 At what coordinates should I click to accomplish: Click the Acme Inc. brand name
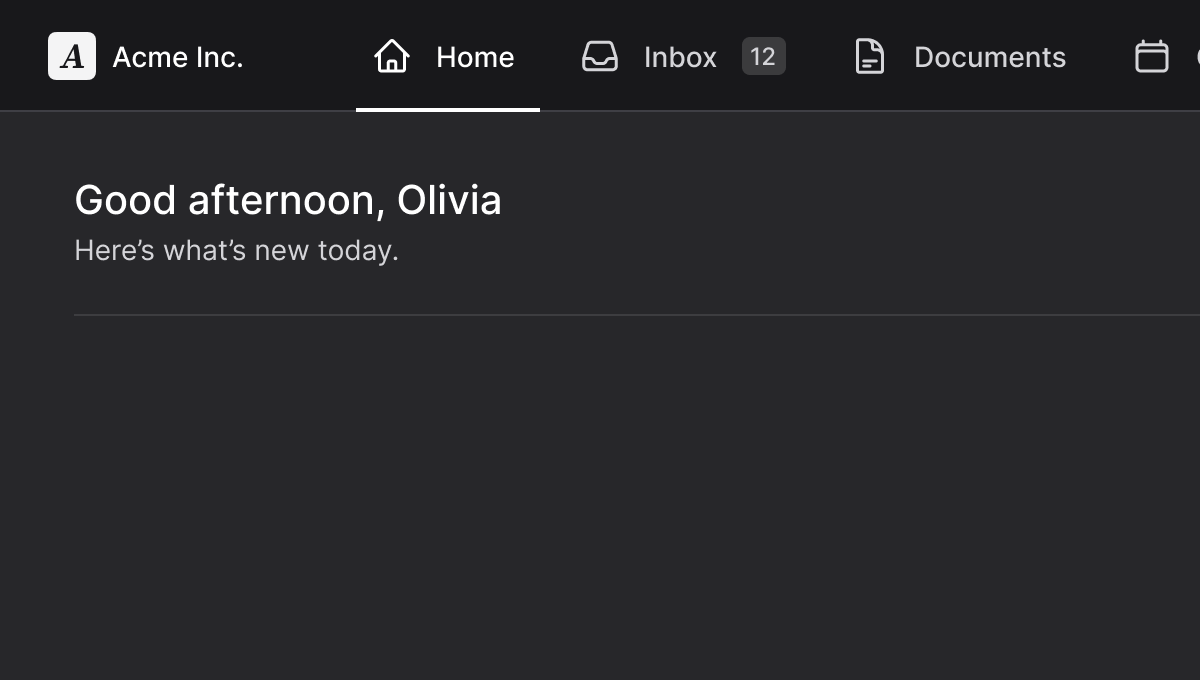[x=178, y=57]
